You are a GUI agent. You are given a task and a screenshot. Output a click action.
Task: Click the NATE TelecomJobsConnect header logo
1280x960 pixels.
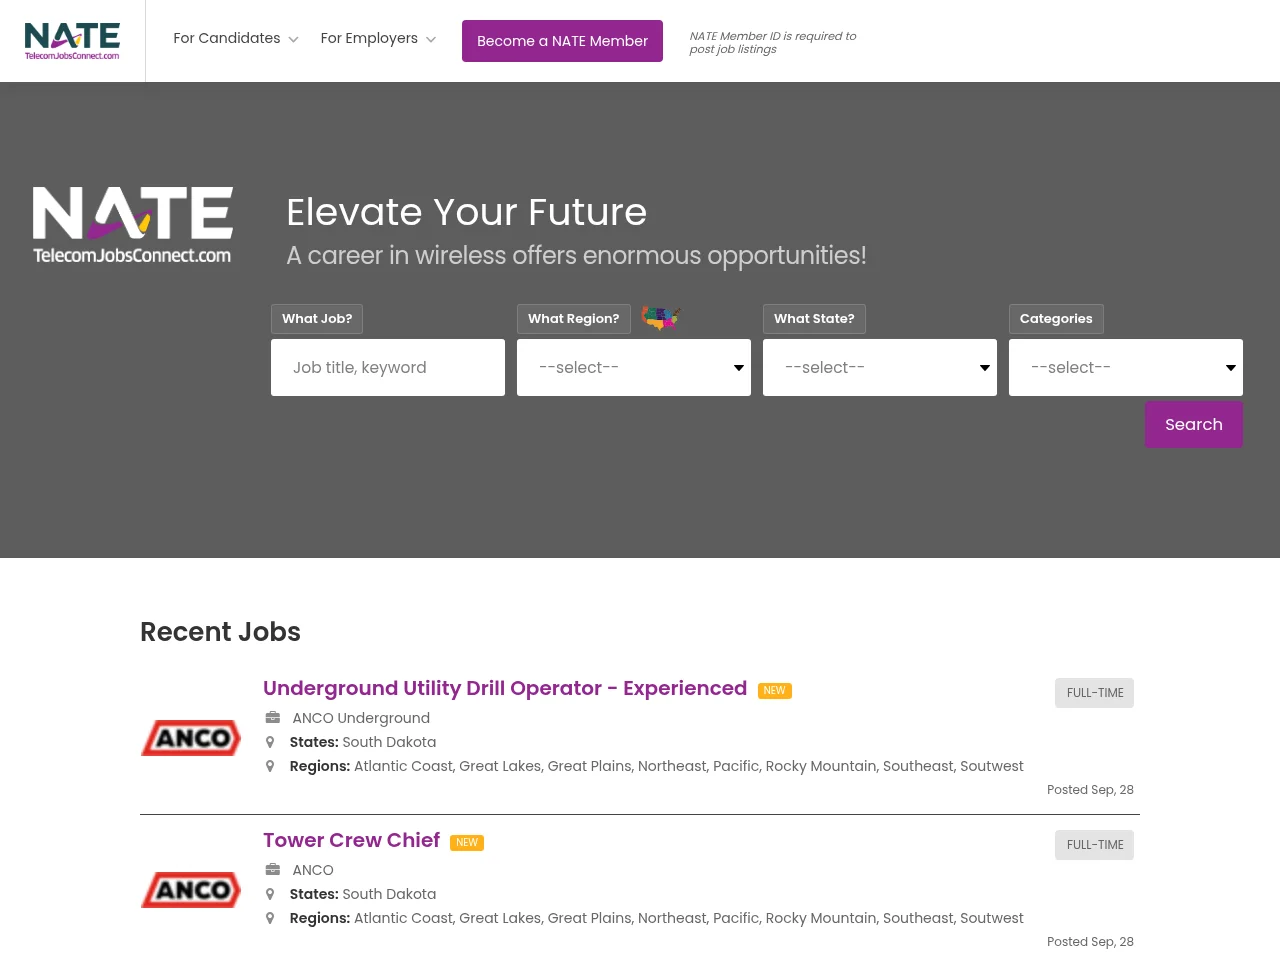(72, 41)
